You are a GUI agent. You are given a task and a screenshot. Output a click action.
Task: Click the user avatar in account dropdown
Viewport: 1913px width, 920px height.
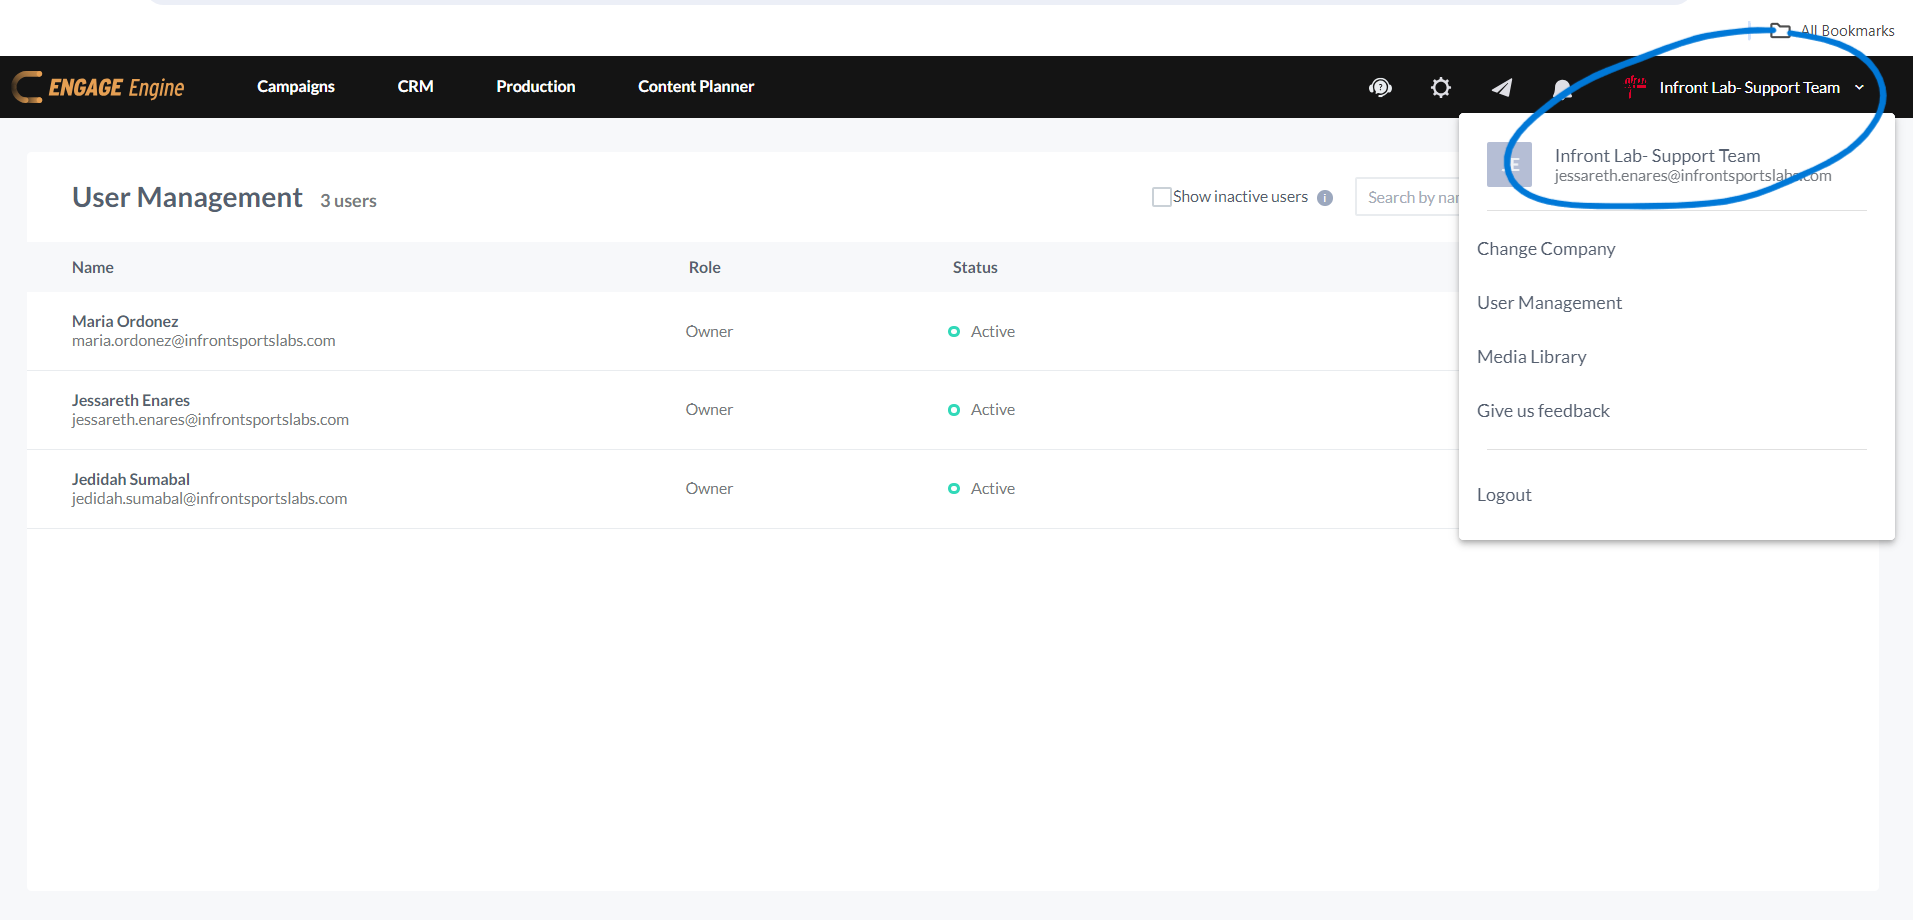click(1509, 165)
